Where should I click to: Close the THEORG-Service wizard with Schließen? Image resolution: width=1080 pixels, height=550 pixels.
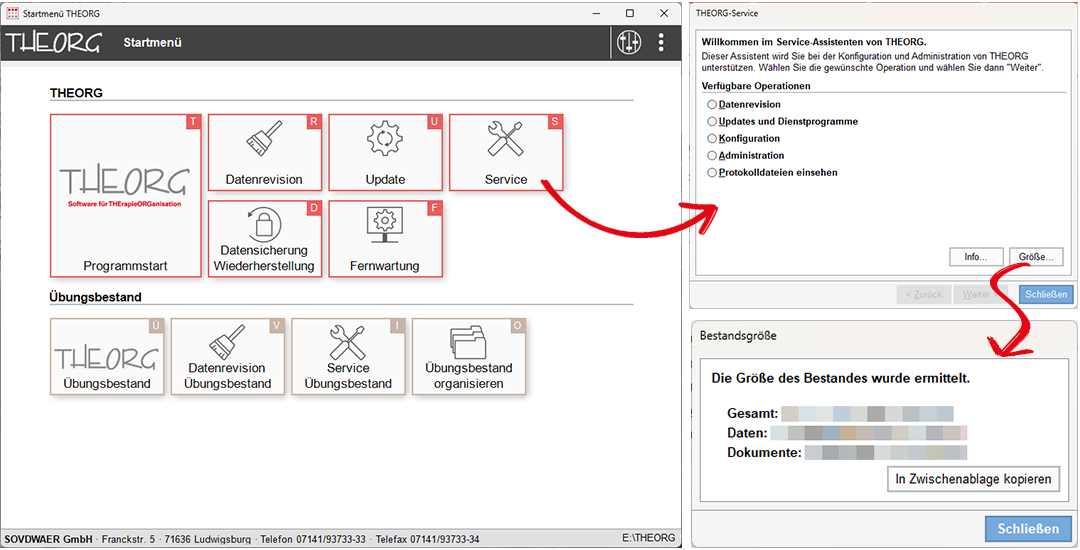click(1046, 294)
